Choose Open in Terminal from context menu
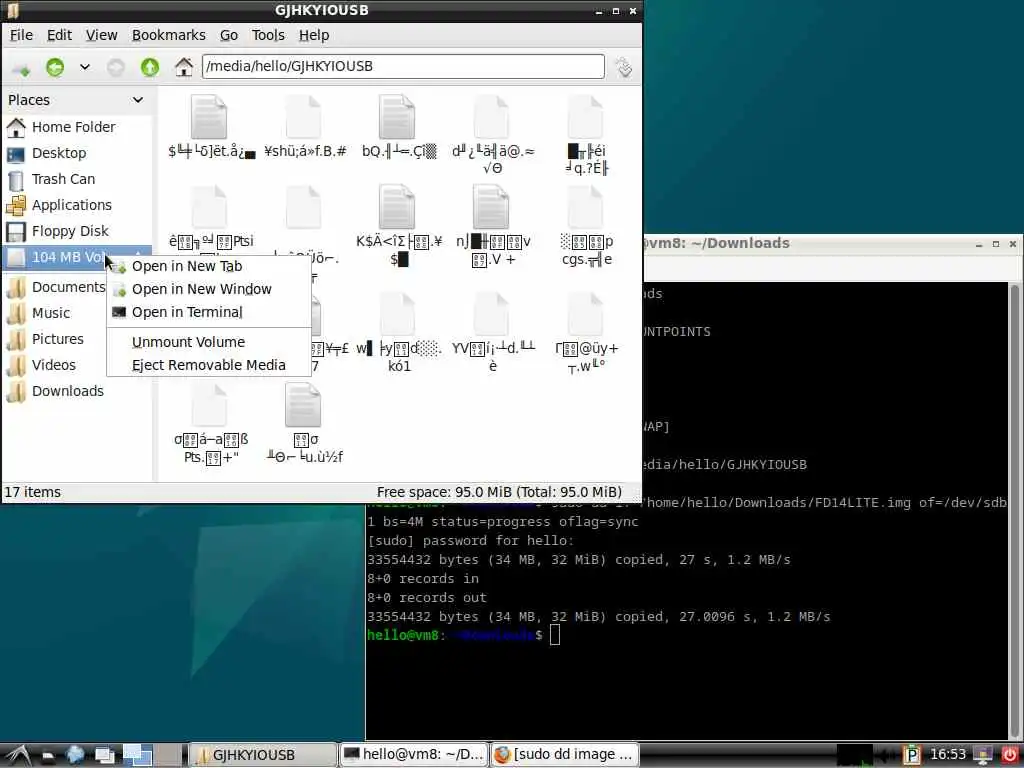Screen dimensions: 1024x768 point(209,312)
